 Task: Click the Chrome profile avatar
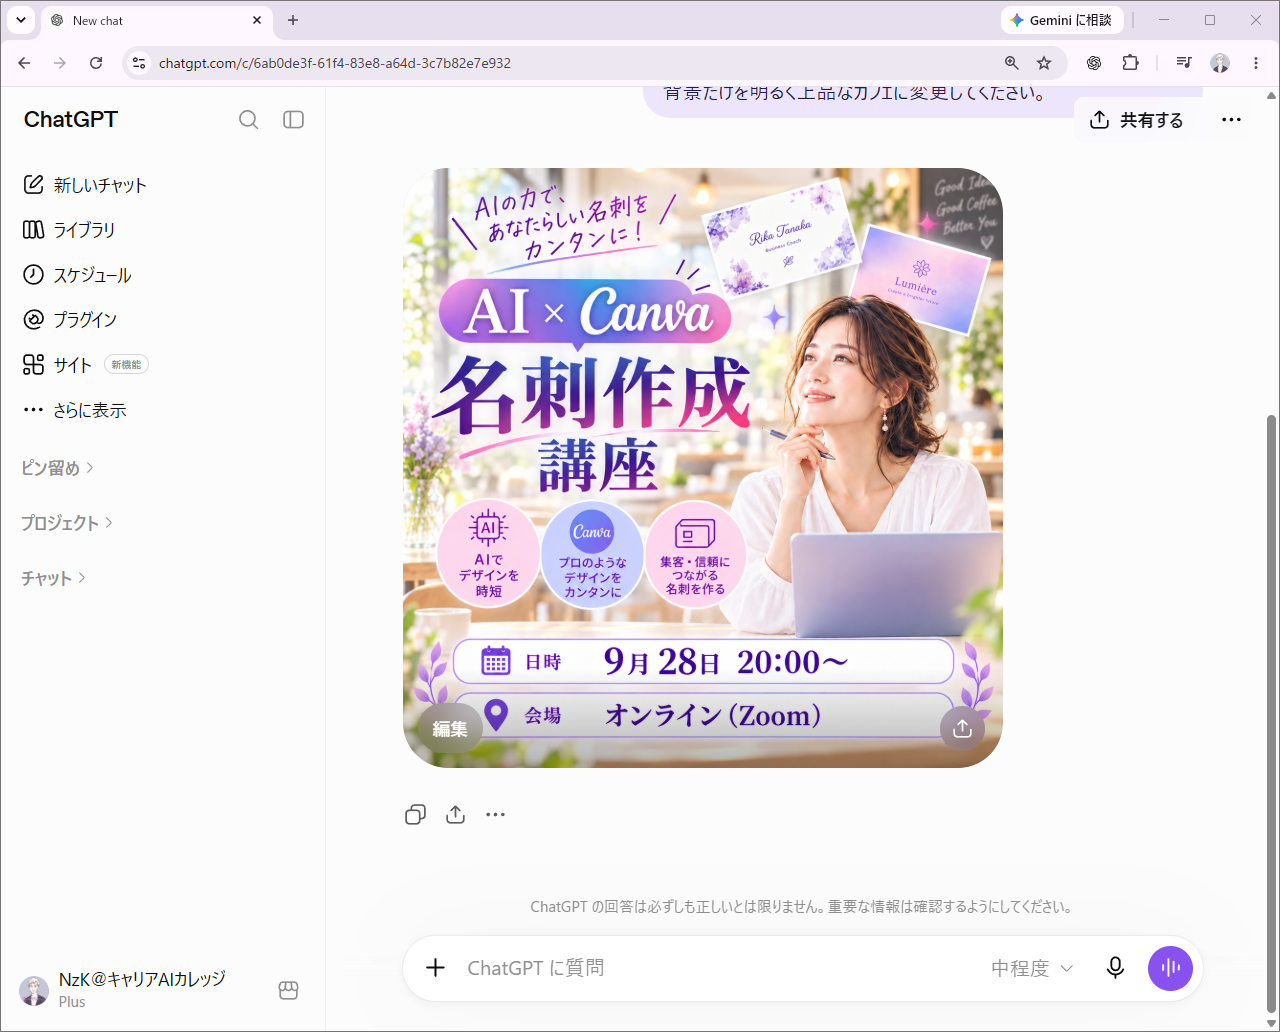click(1220, 63)
